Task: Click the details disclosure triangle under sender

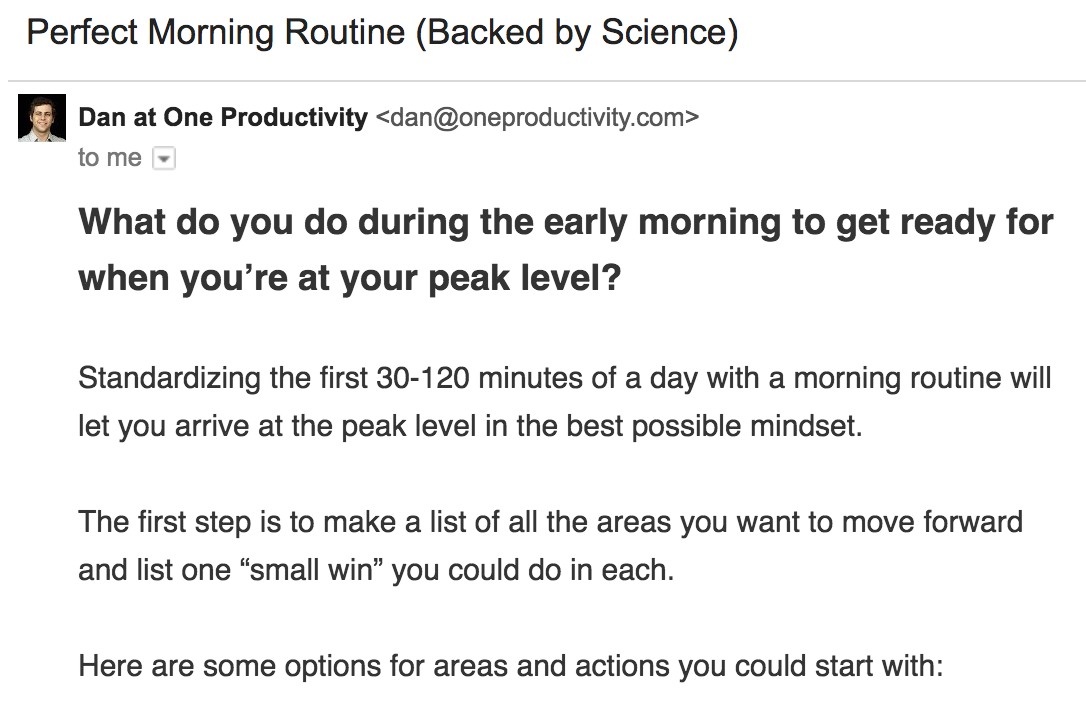Action: (162, 157)
